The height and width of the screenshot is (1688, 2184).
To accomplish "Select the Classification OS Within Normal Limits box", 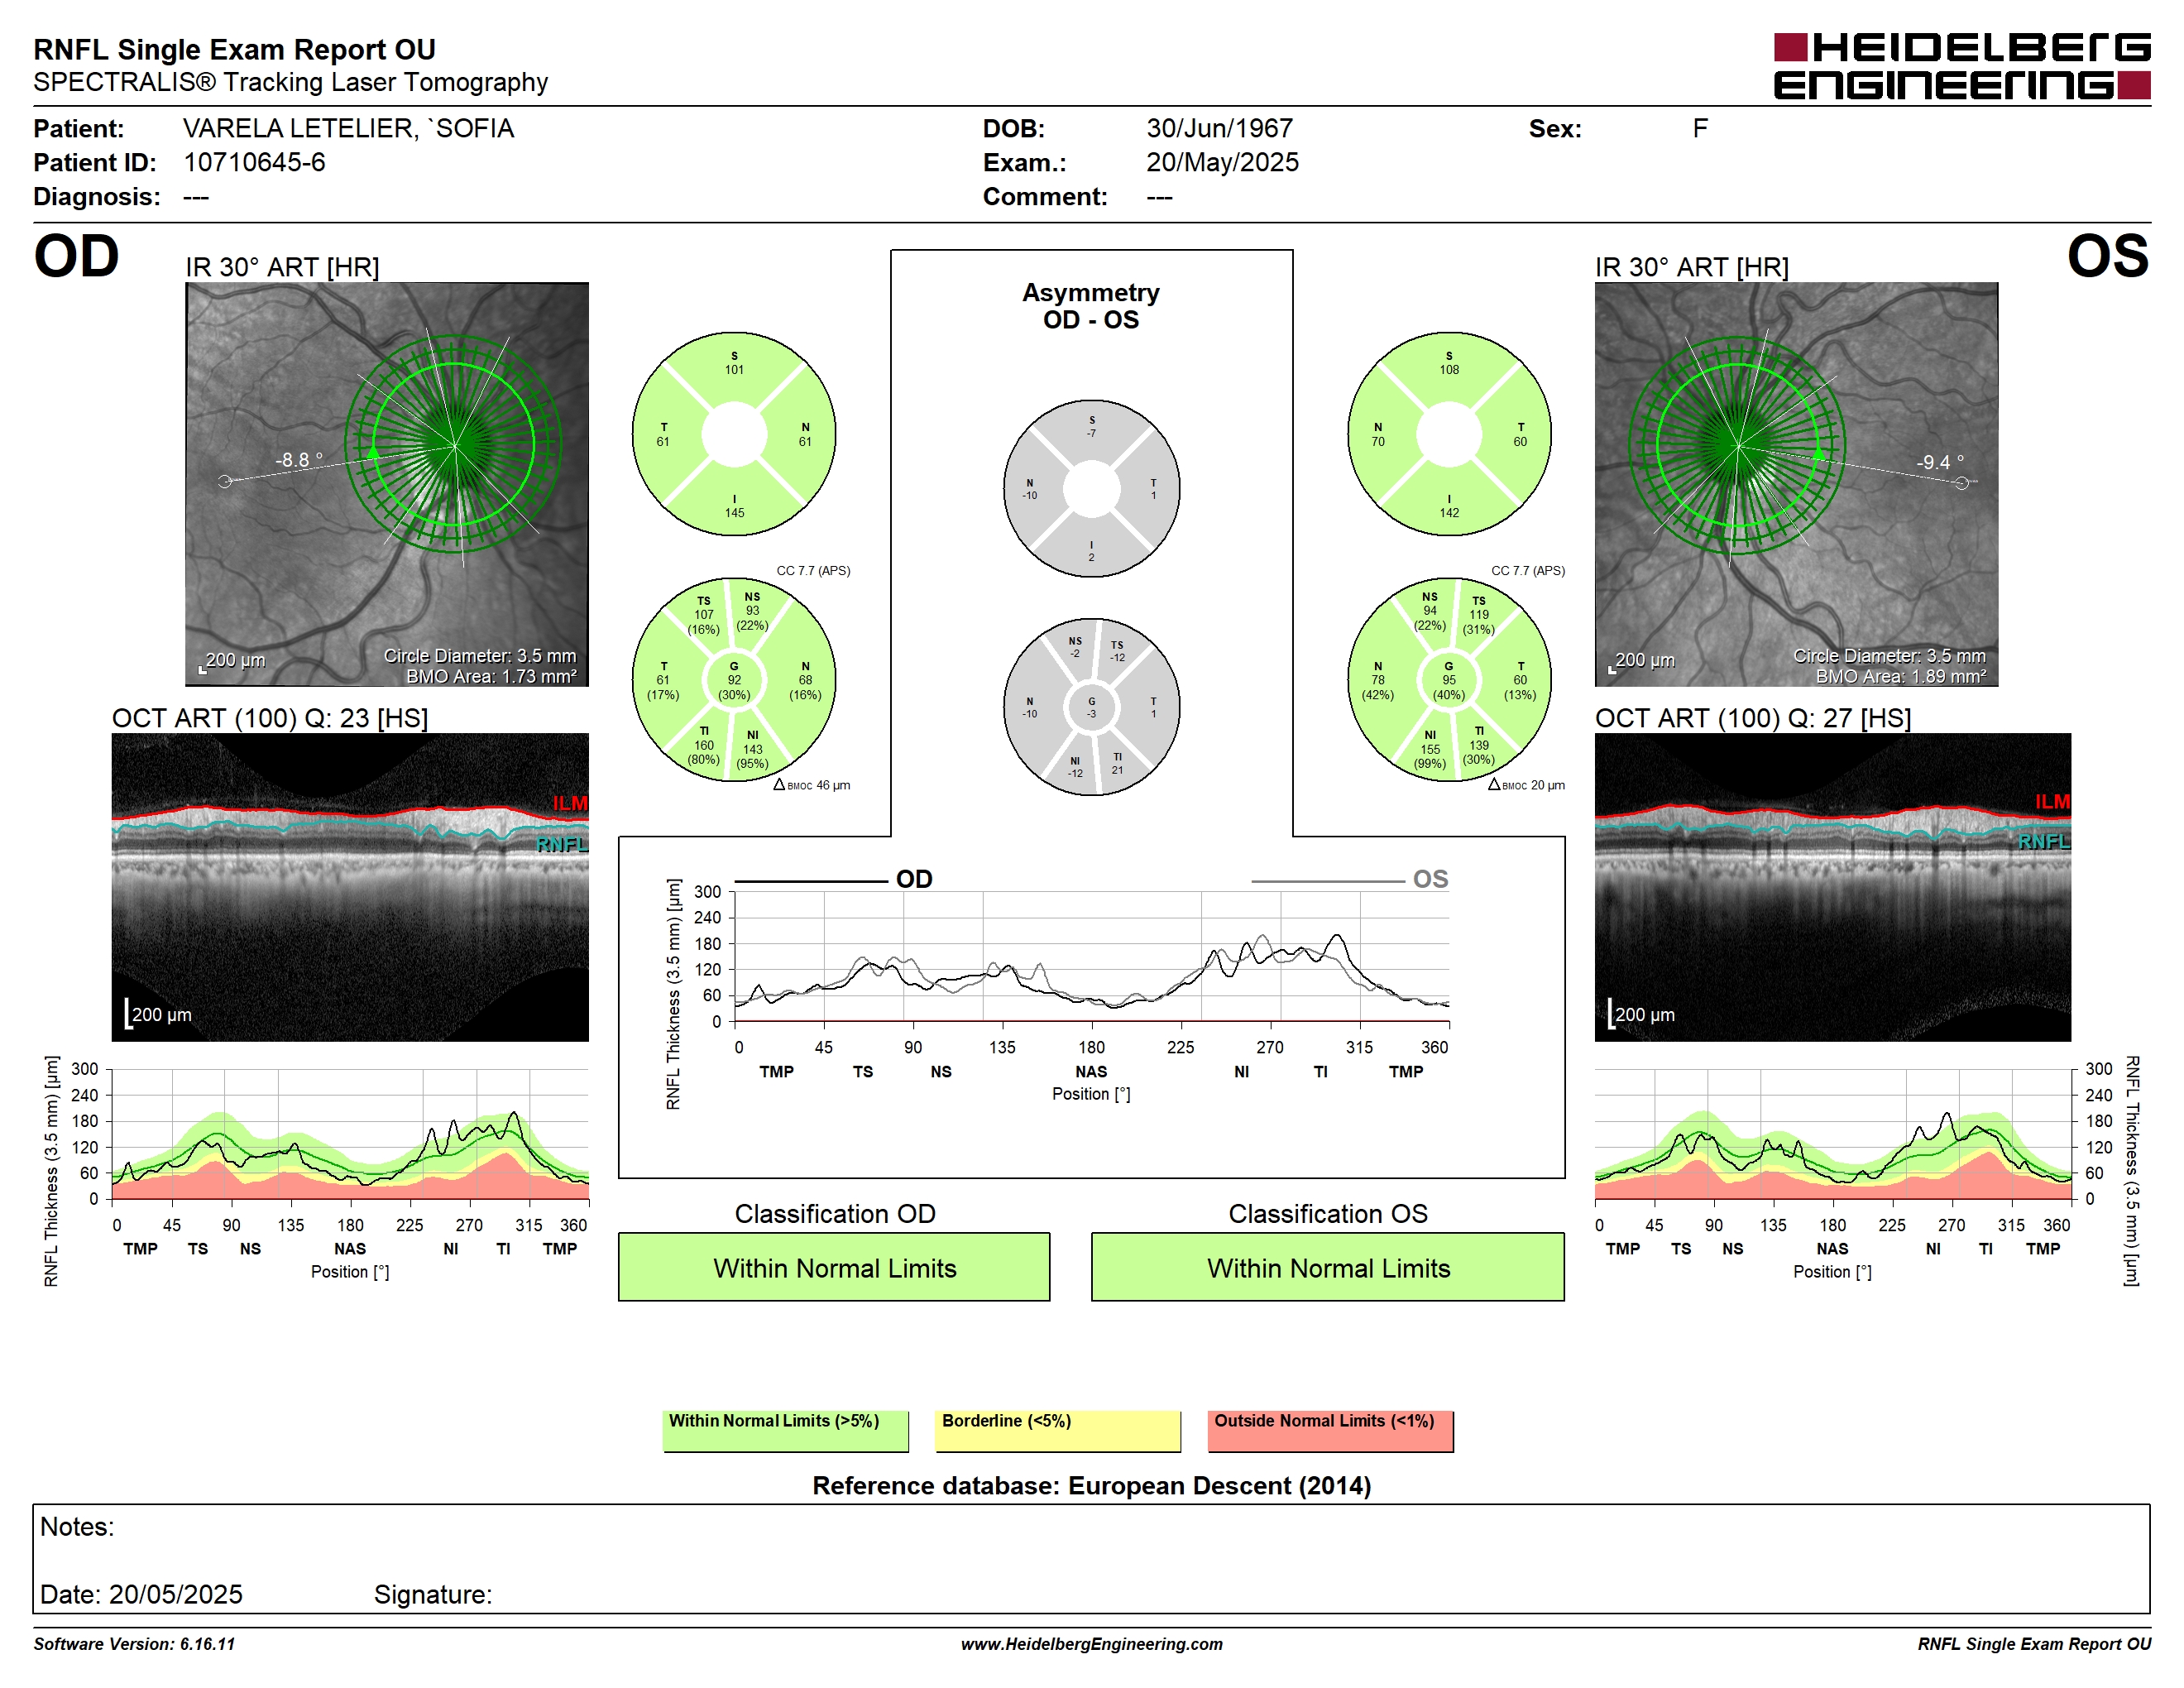I will coord(1327,1266).
